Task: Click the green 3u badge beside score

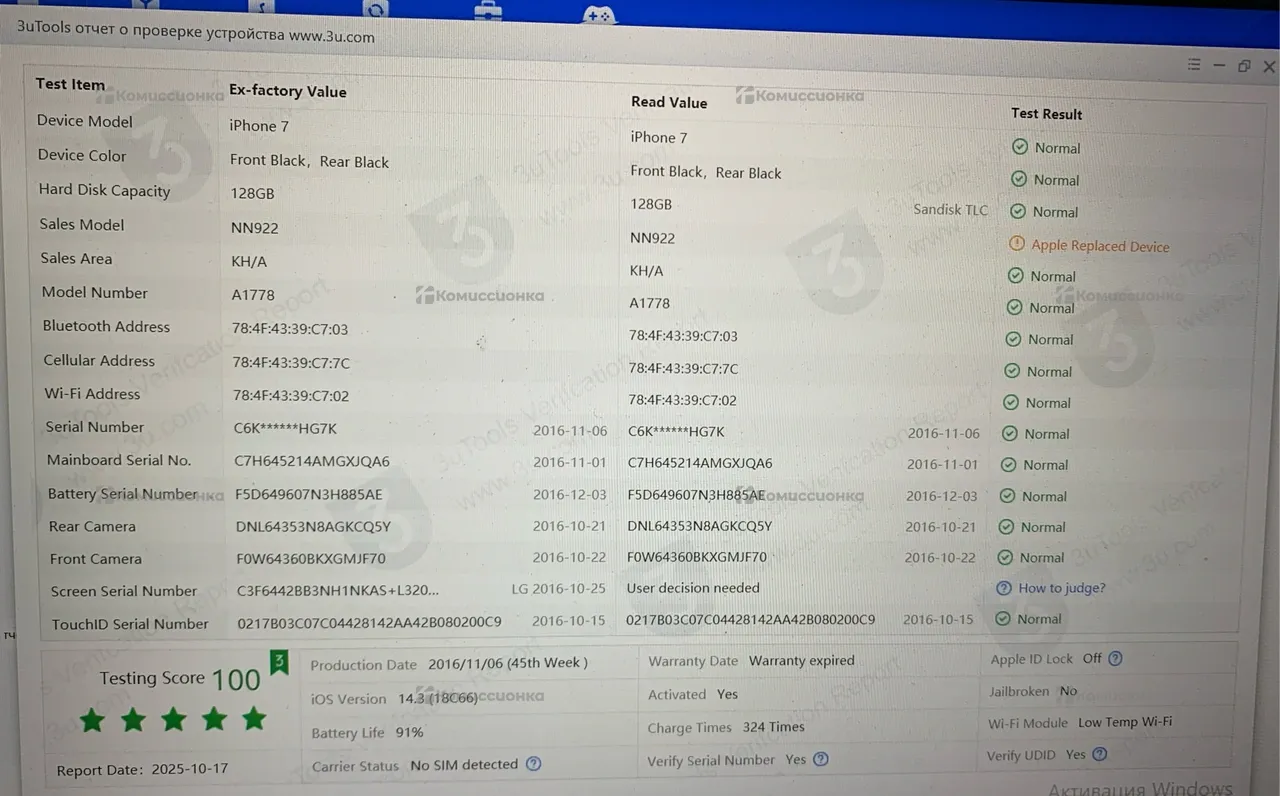Action: point(280,662)
